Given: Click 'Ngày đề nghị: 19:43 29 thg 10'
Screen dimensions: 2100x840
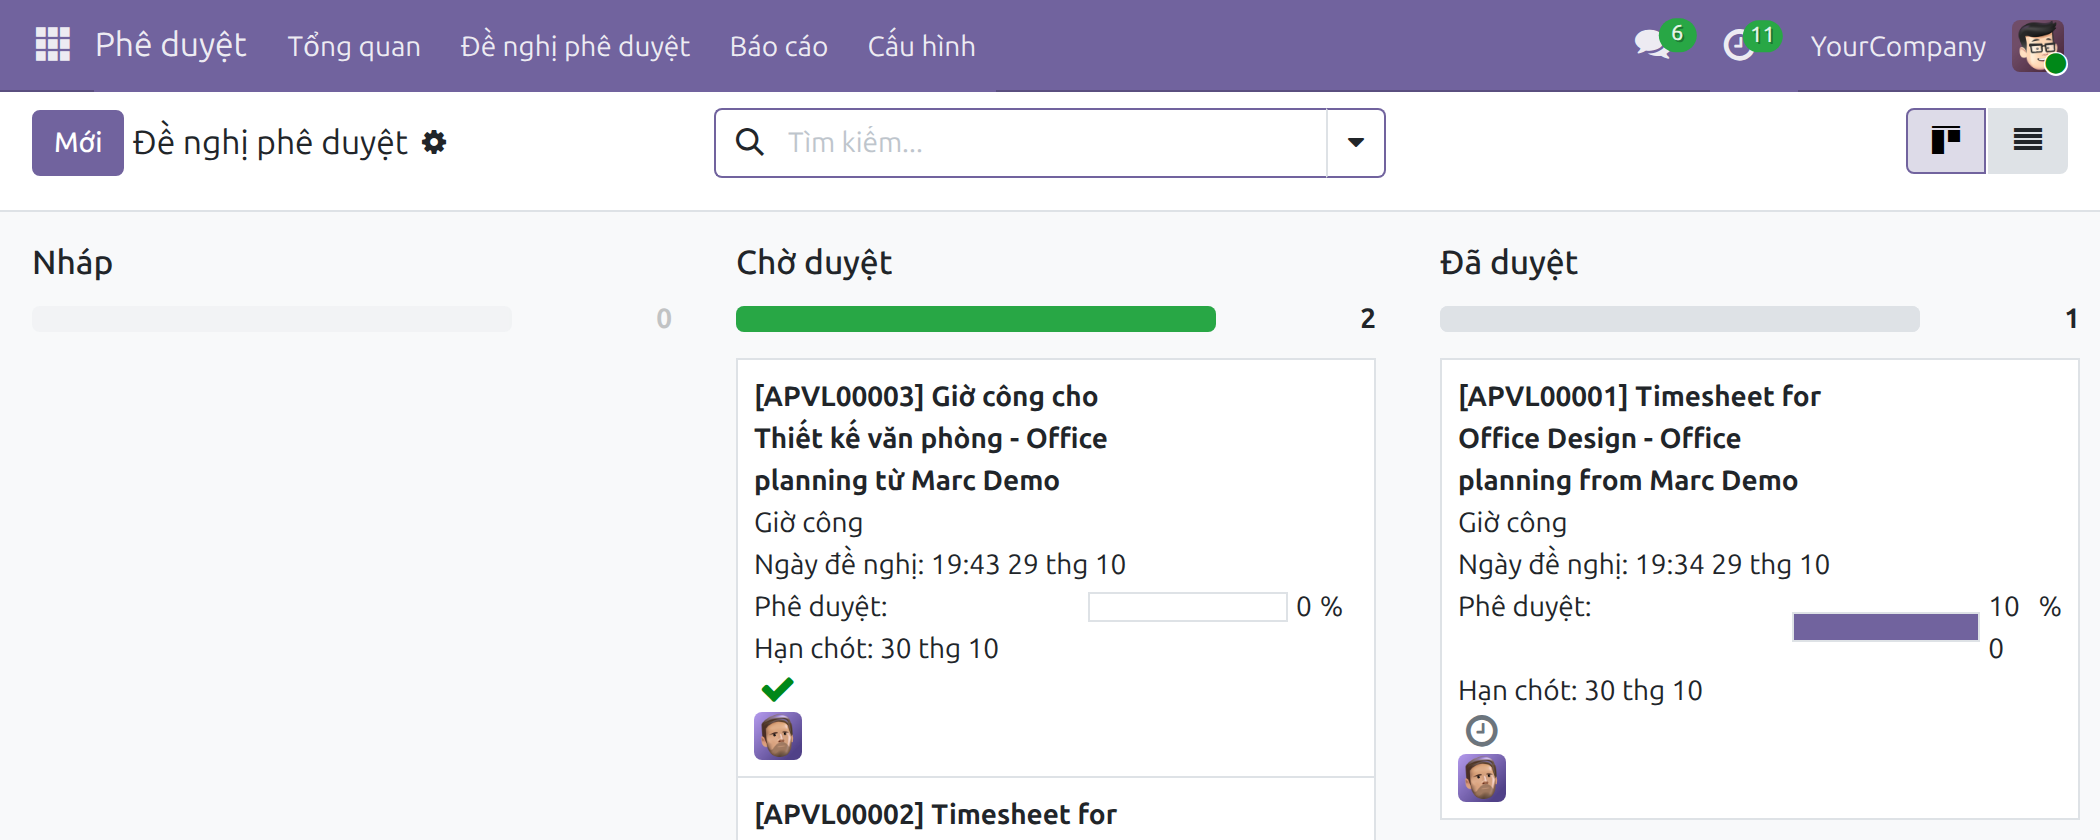Looking at the screenshot, I should (940, 565).
